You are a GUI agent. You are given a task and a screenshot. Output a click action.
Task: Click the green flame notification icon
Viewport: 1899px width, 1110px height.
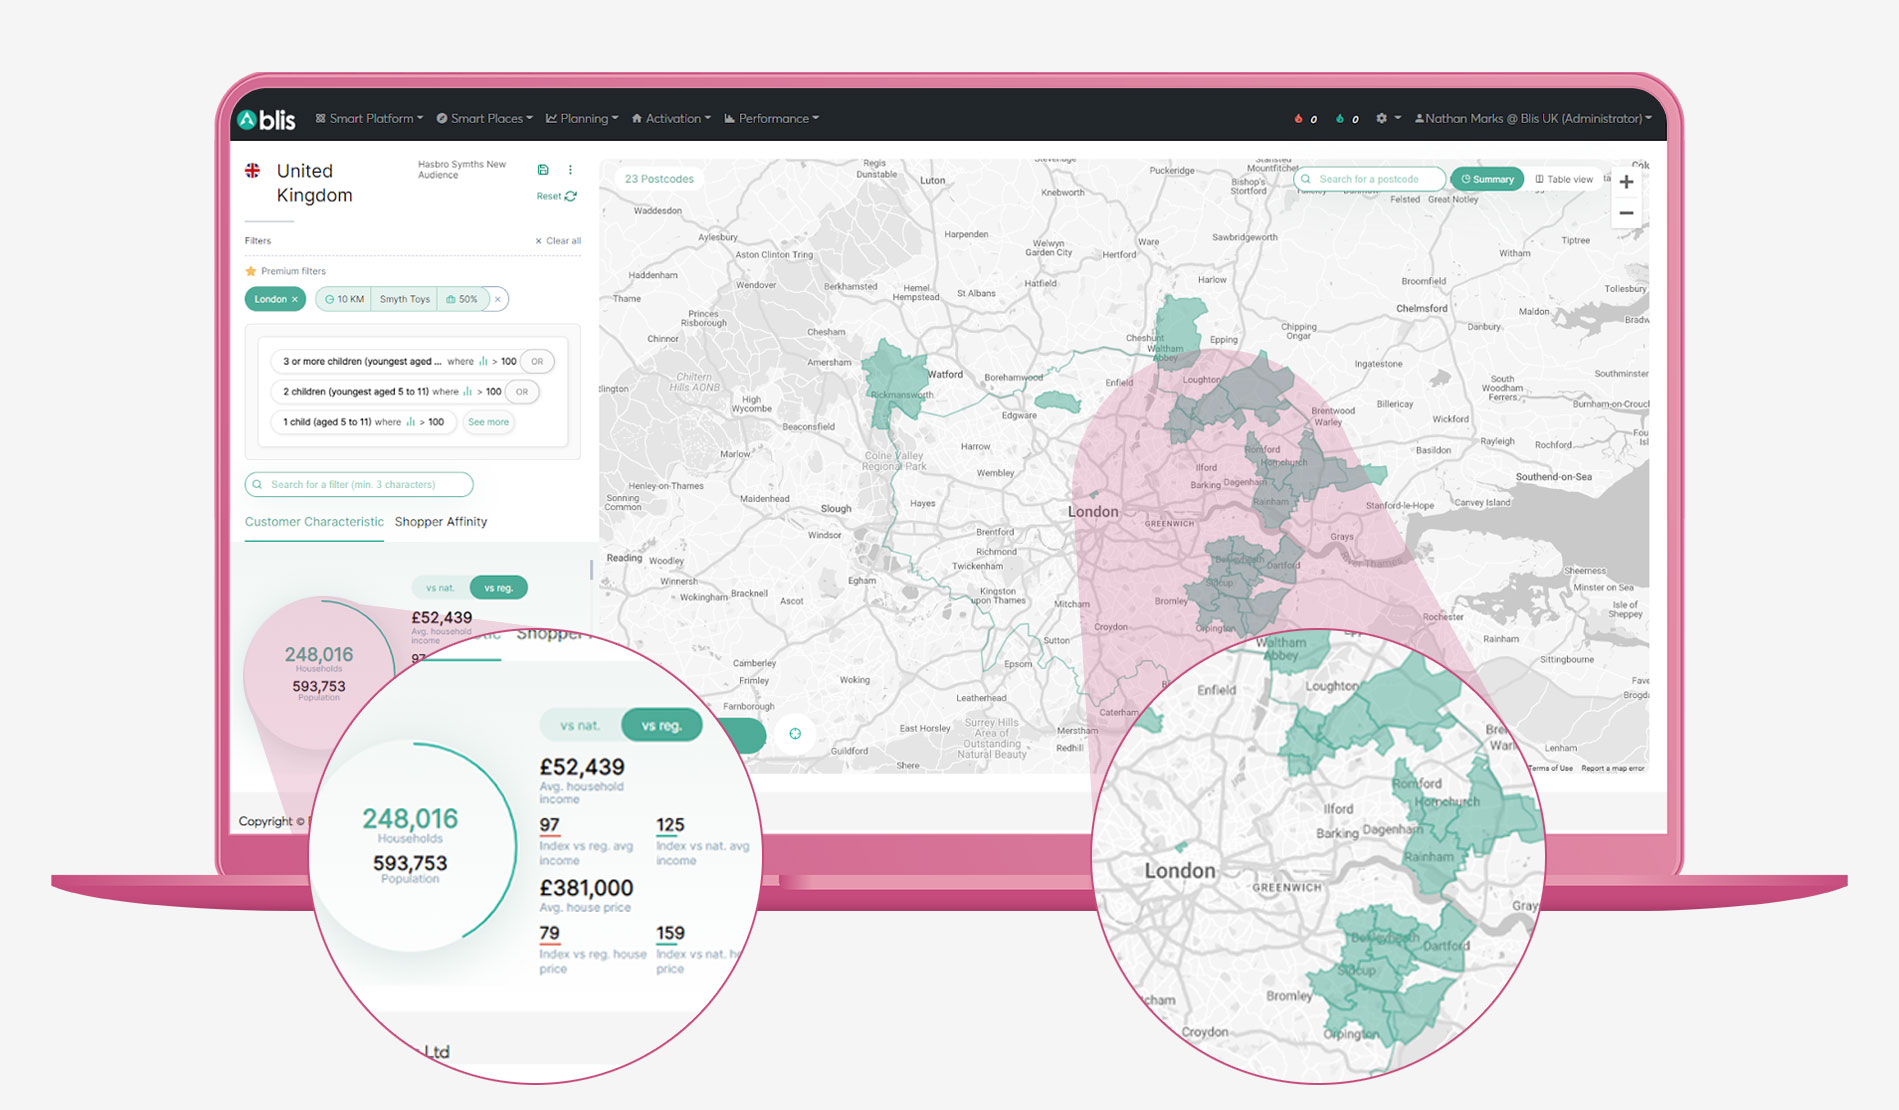point(1340,118)
